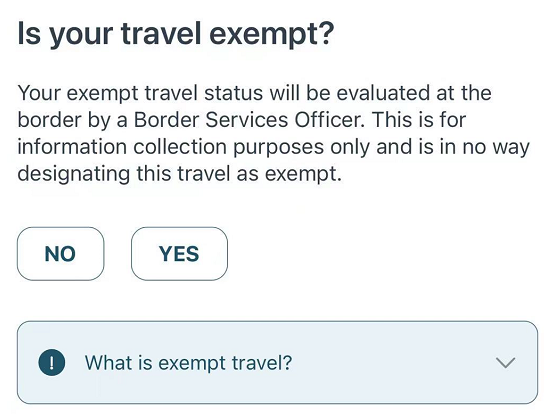
Task: Click the 'What is exempt travel?' text
Action: click(188, 363)
